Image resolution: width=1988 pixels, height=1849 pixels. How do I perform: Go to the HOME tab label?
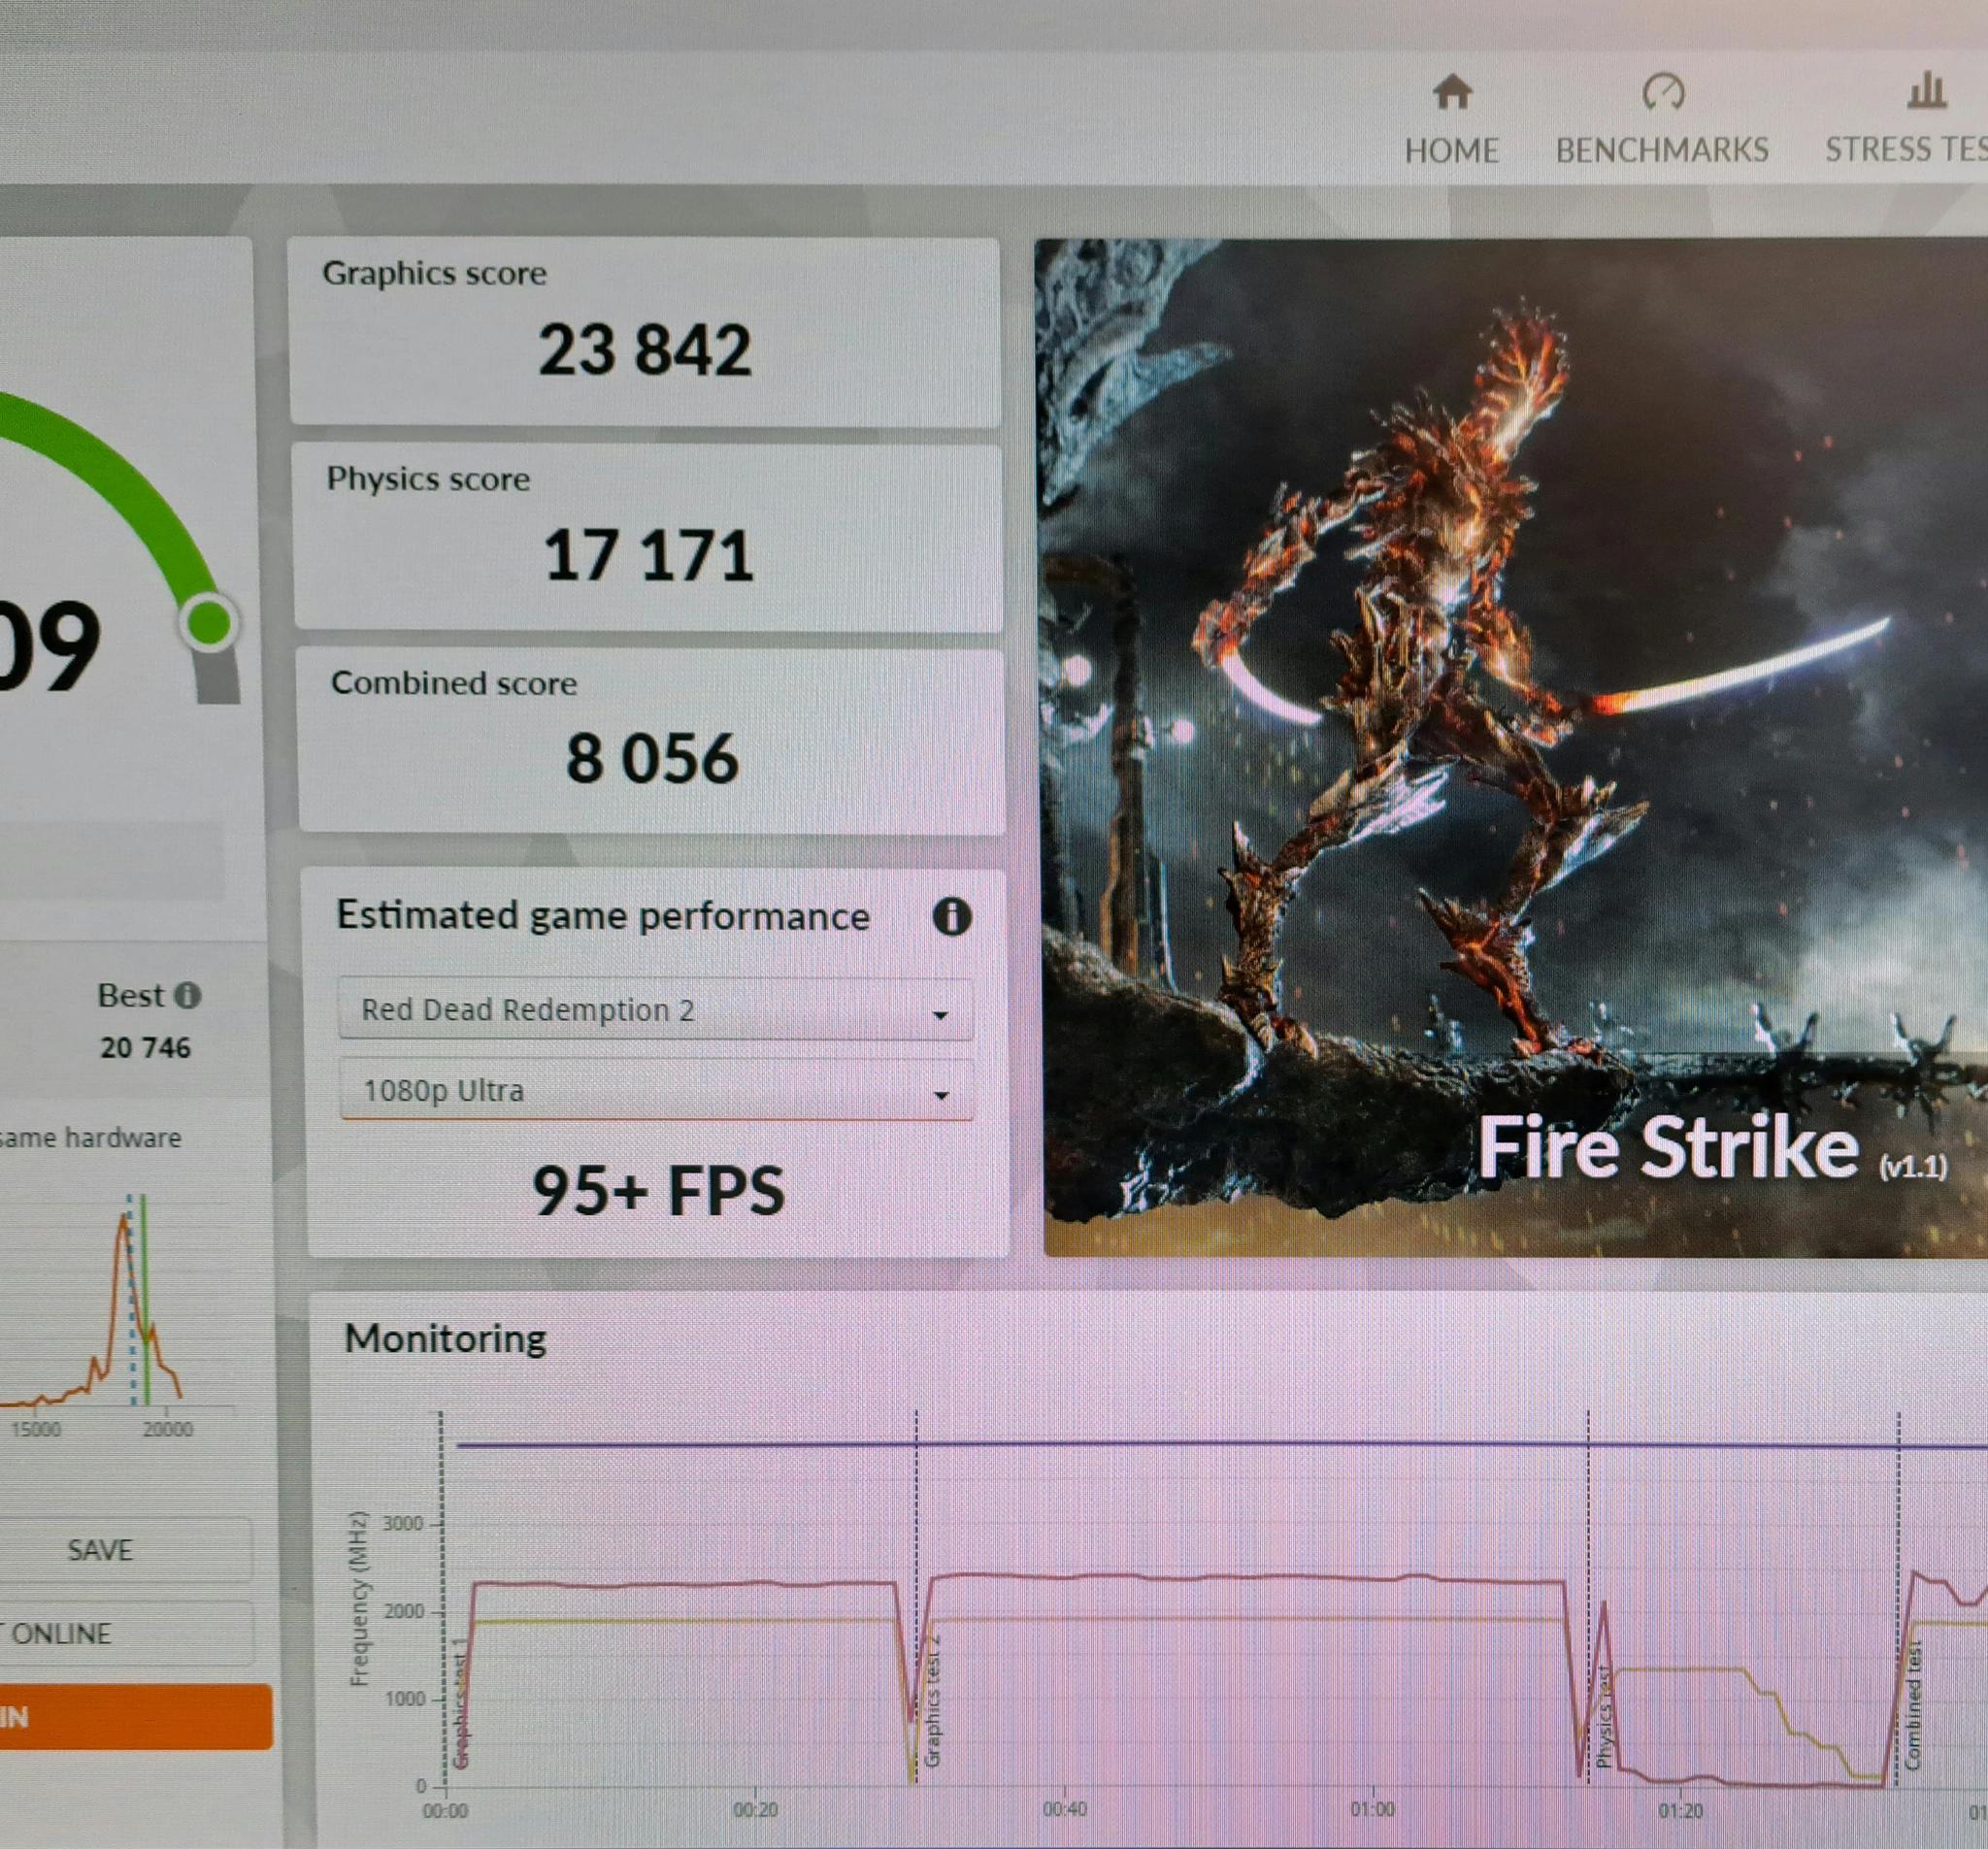click(1451, 151)
